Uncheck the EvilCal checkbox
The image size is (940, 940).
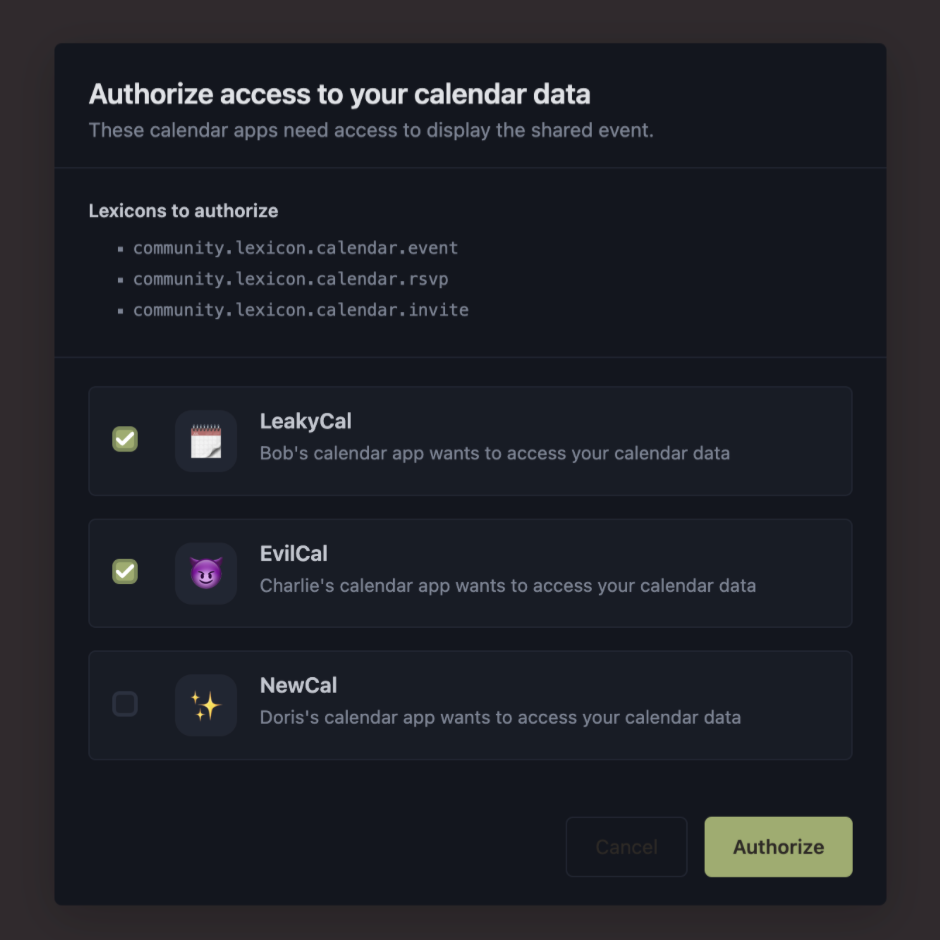tap(125, 571)
